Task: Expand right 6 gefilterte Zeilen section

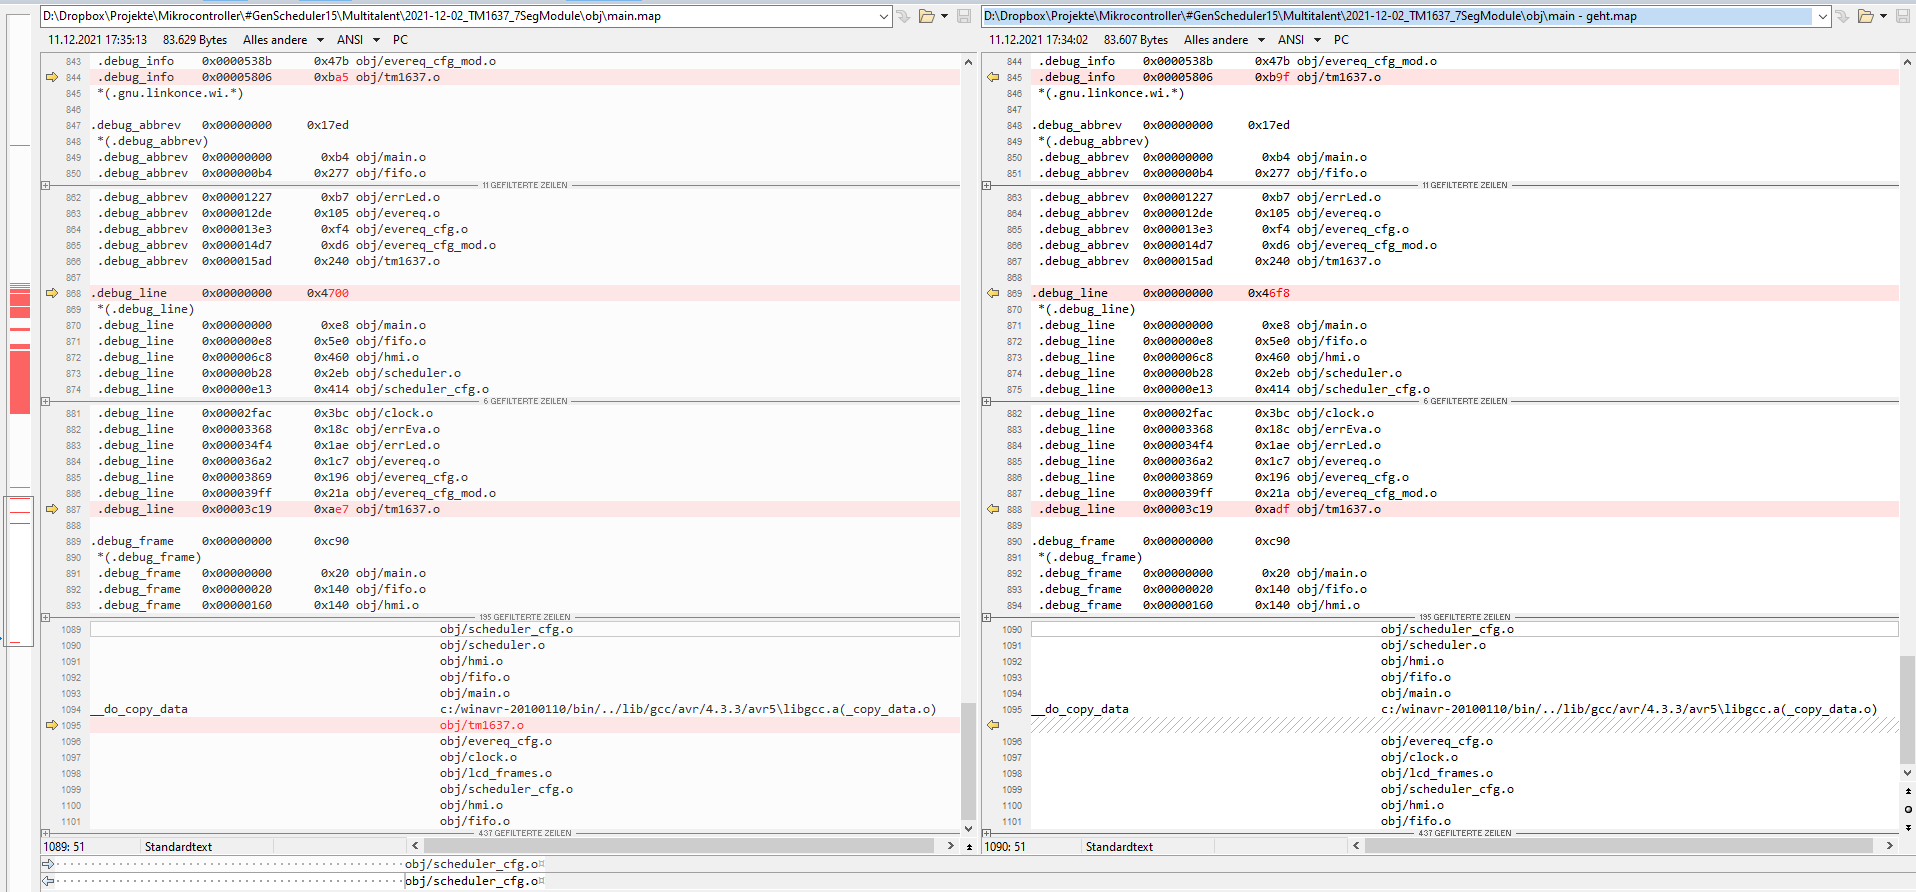Action: pos(986,401)
